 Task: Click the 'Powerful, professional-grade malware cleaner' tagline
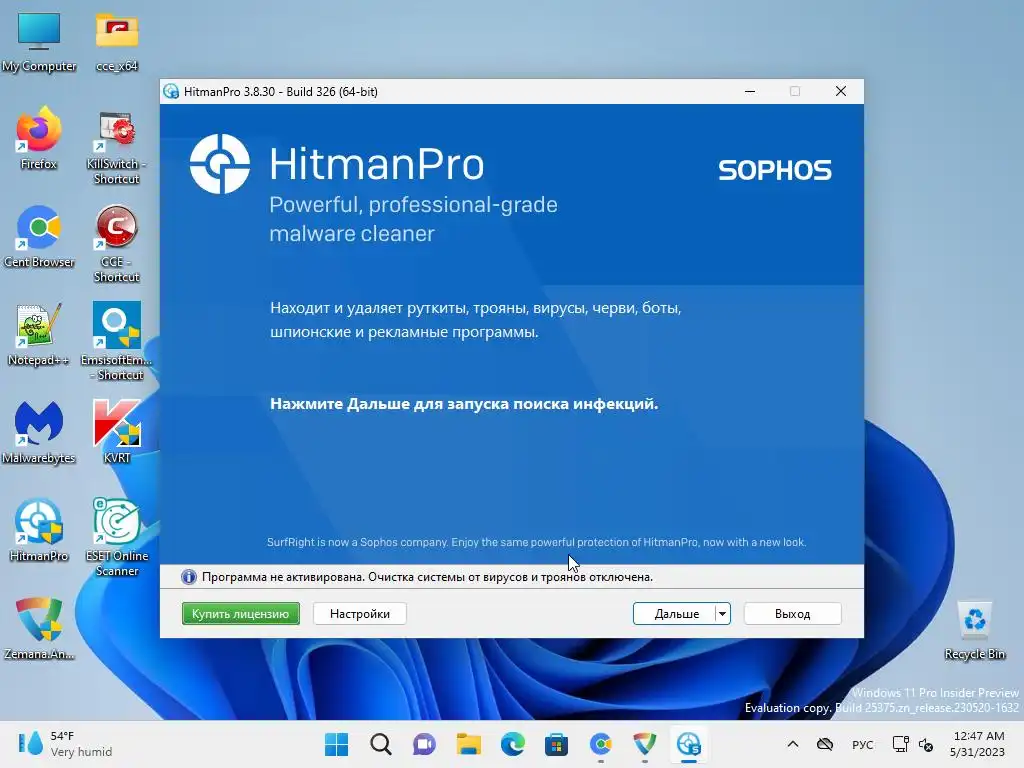[x=413, y=219]
